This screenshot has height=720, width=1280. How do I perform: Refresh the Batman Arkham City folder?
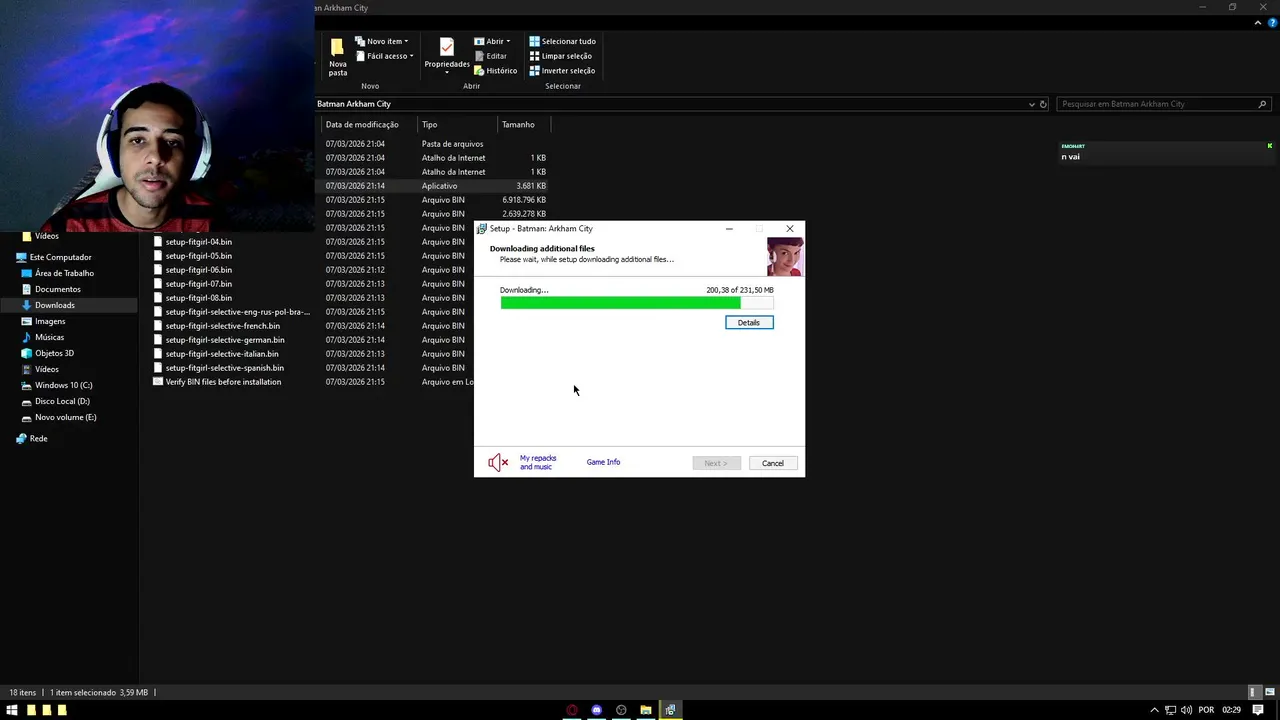pyautogui.click(x=1043, y=104)
